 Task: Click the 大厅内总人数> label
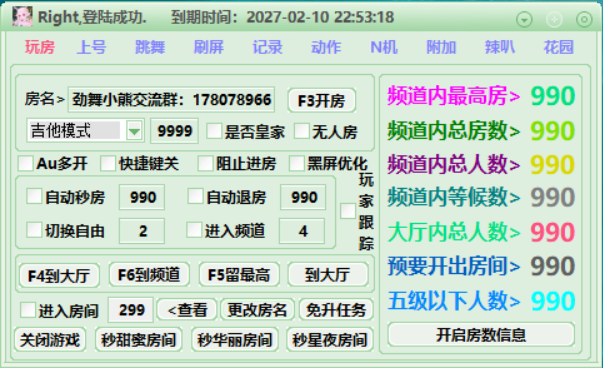coord(454,232)
